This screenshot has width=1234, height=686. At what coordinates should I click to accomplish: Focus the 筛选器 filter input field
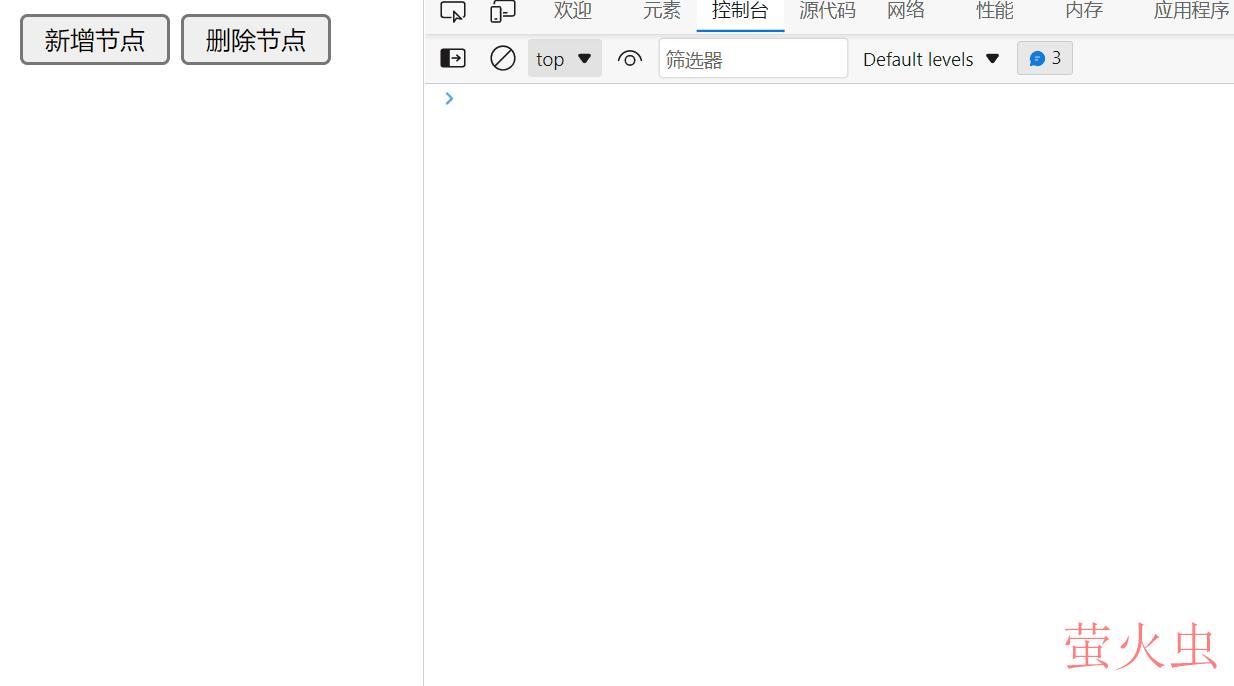(752, 59)
